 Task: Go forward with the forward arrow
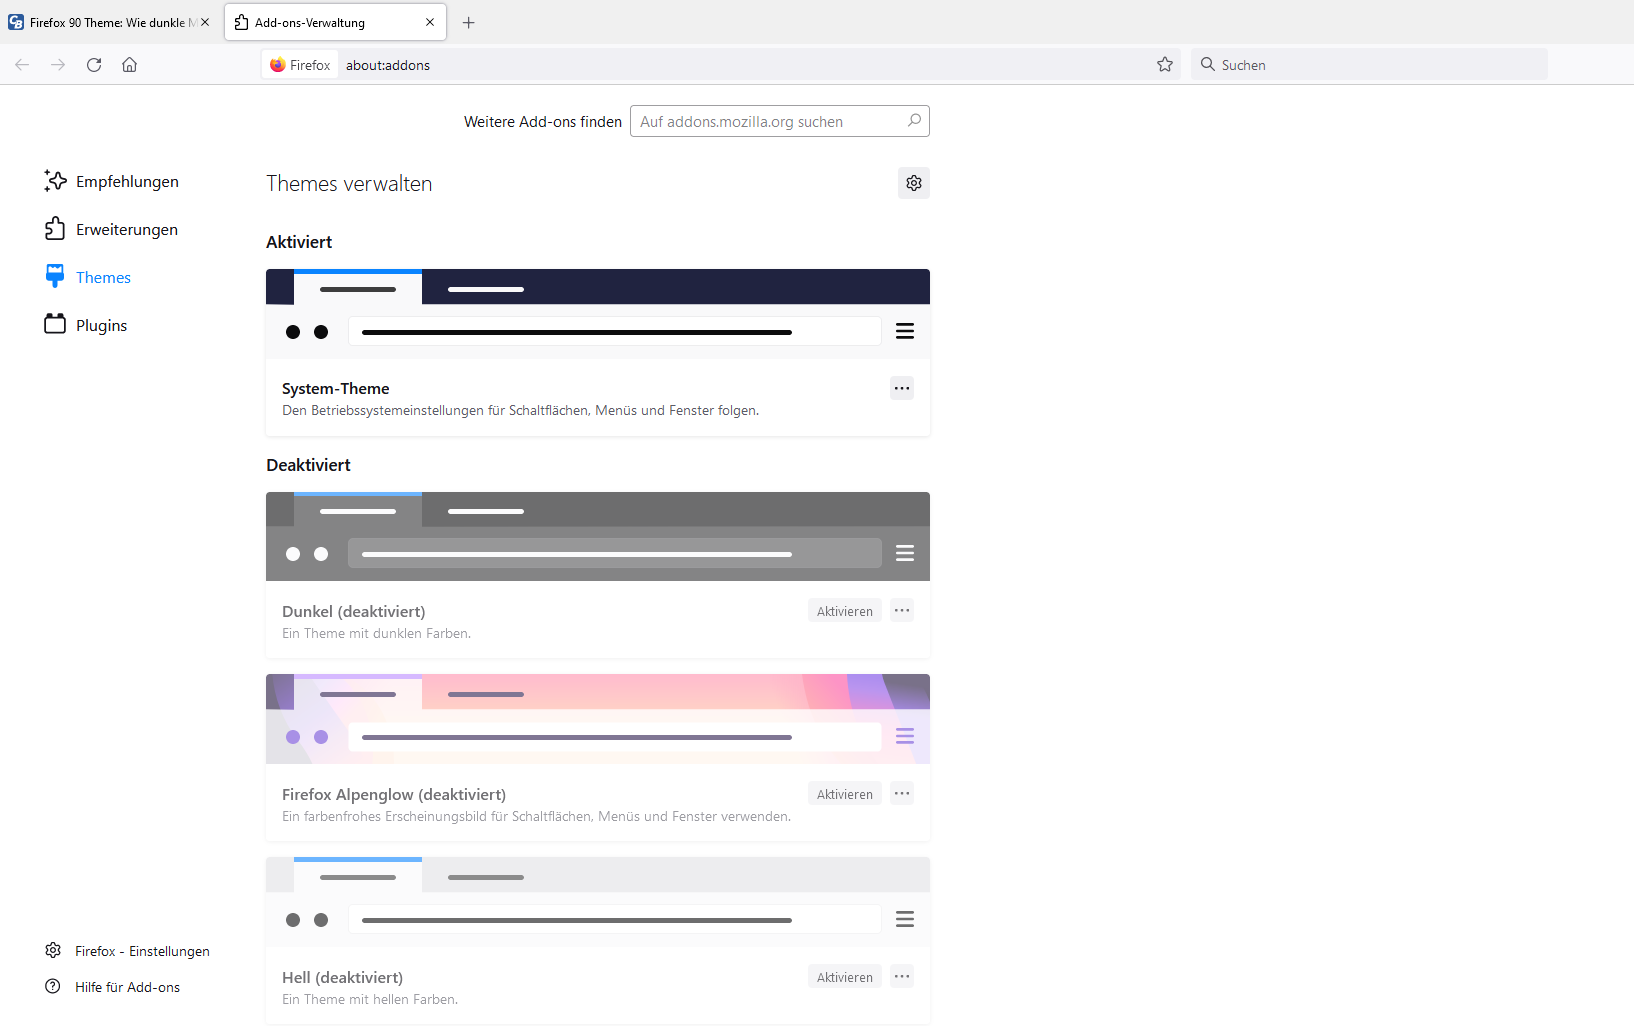pyautogui.click(x=58, y=65)
